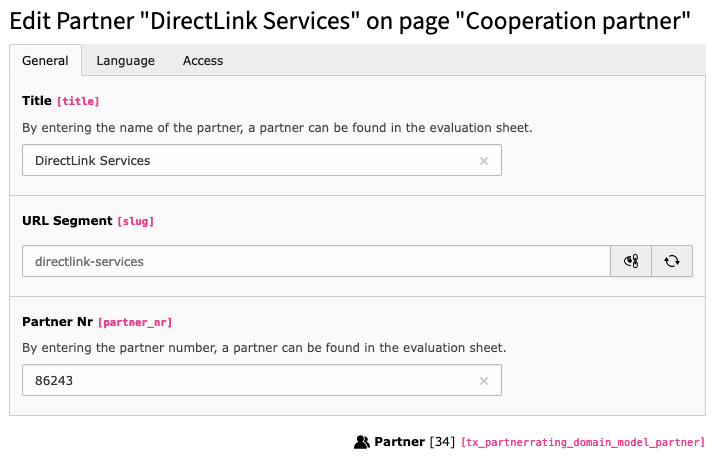Click the Partner Nr label

pyautogui.click(x=58, y=322)
